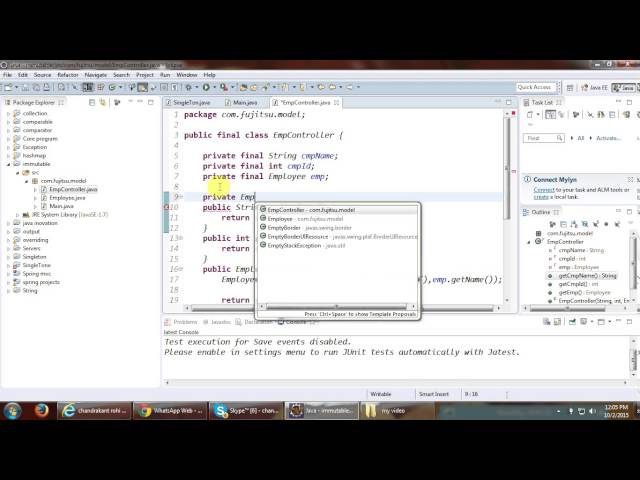Screen dimensions: 640x480
Task: Open the Debug button dropdown arrow
Action: coord(196,87)
